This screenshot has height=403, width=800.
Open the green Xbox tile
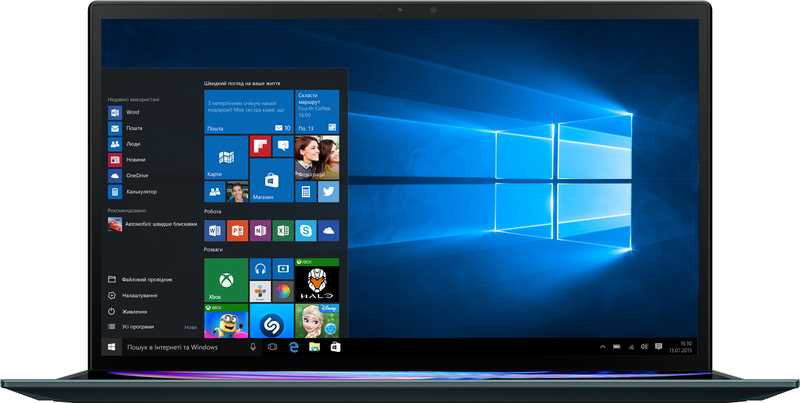tap(226, 280)
